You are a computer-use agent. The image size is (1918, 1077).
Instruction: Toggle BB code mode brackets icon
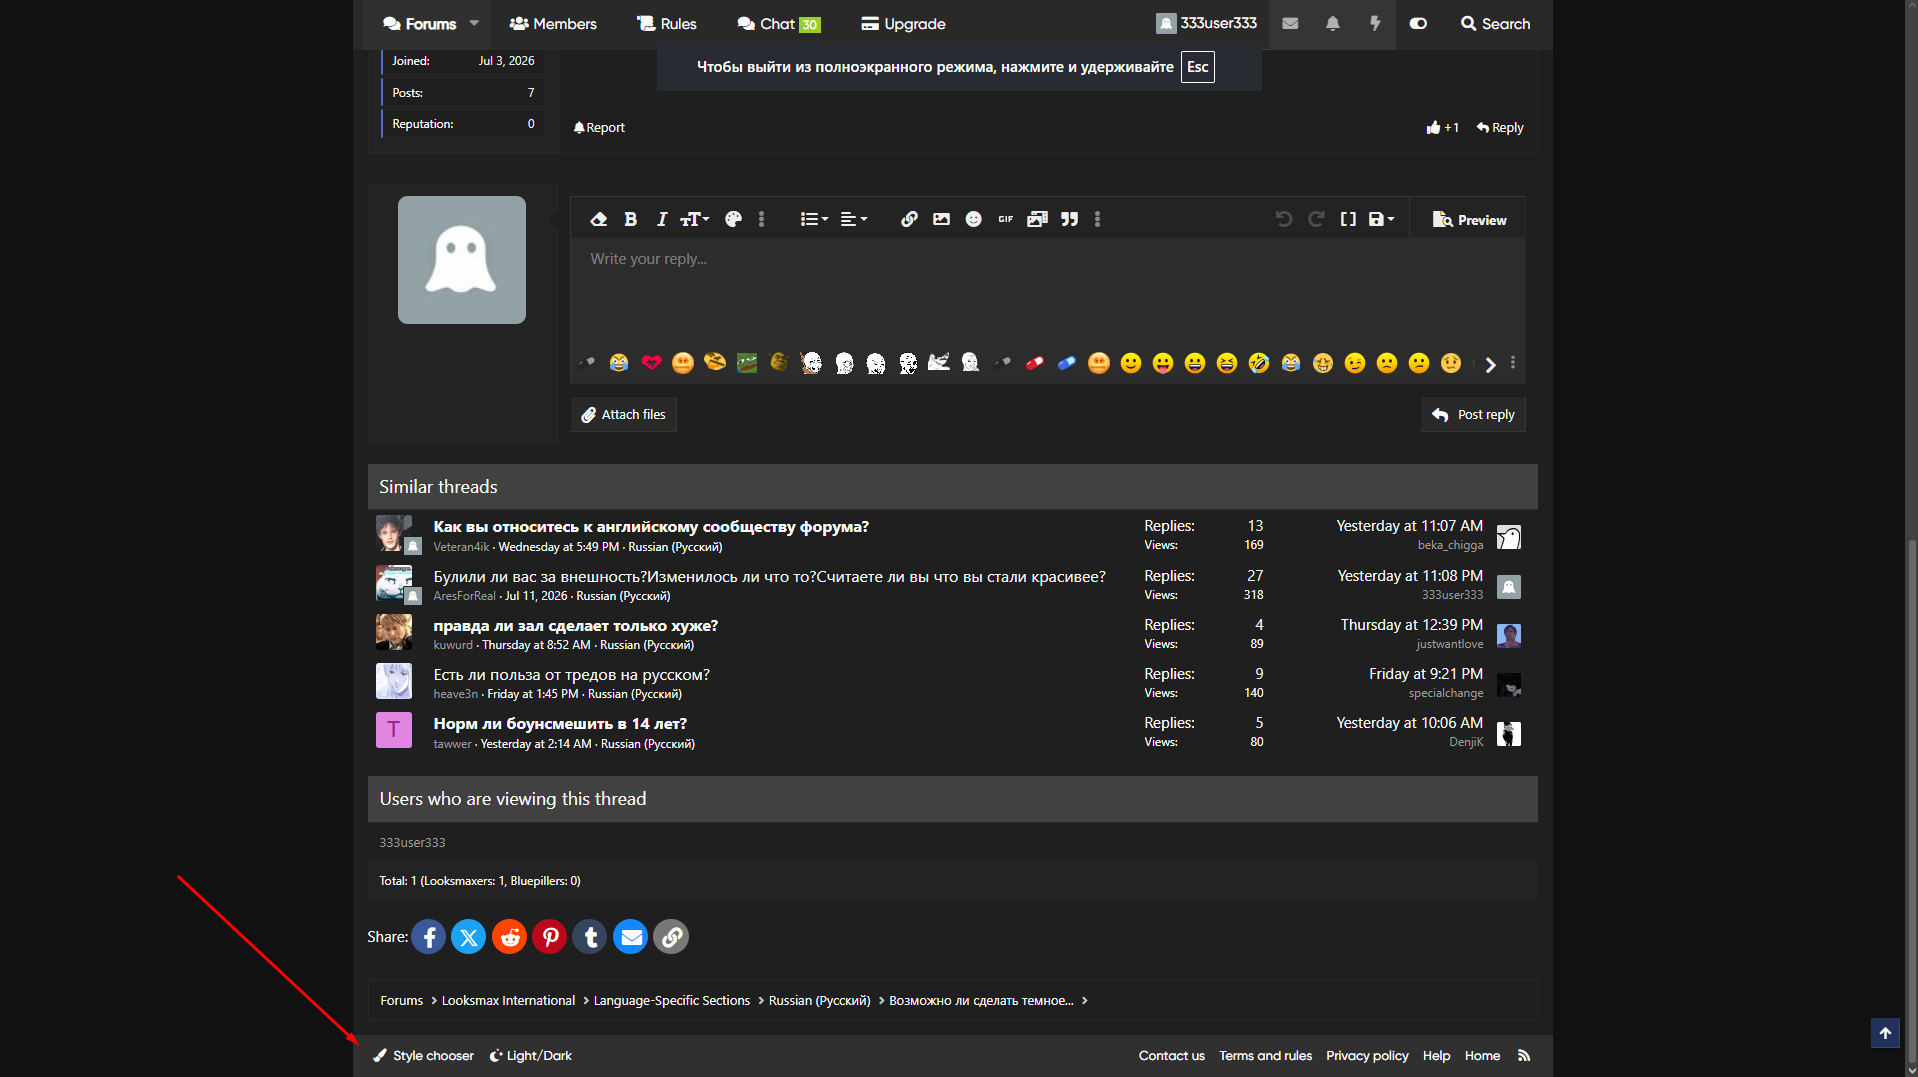[x=1348, y=219]
